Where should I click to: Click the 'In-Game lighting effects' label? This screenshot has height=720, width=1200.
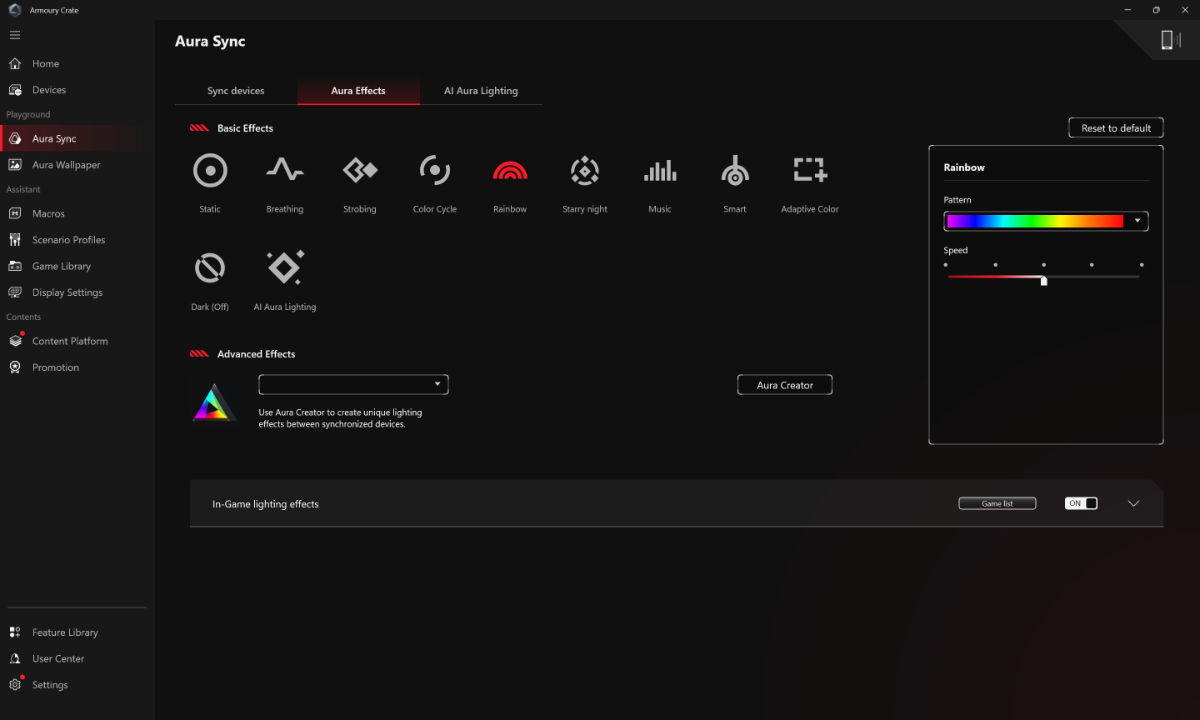tap(265, 504)
